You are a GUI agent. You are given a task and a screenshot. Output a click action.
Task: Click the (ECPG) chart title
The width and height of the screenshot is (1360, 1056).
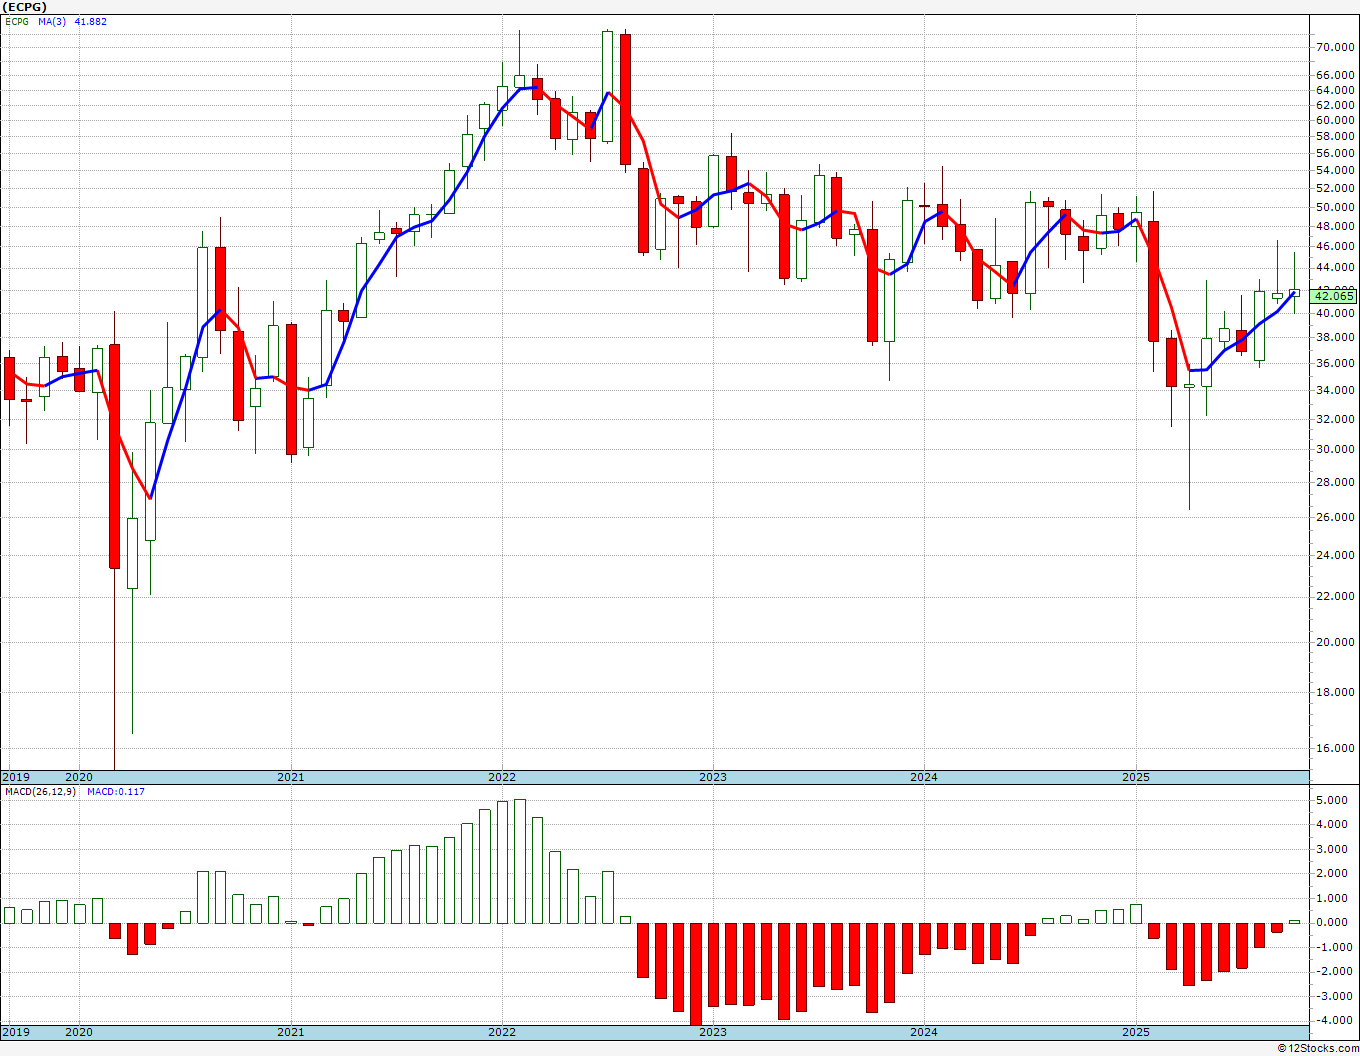(x=24, y=7)
